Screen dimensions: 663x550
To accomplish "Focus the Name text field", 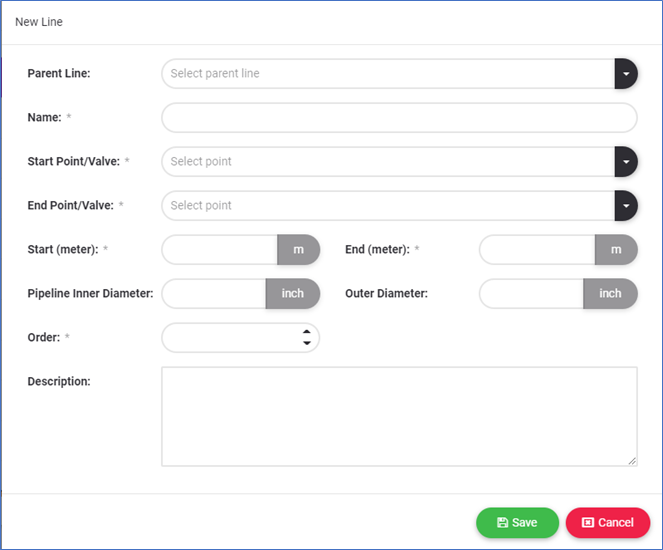I will click(399, 118).
